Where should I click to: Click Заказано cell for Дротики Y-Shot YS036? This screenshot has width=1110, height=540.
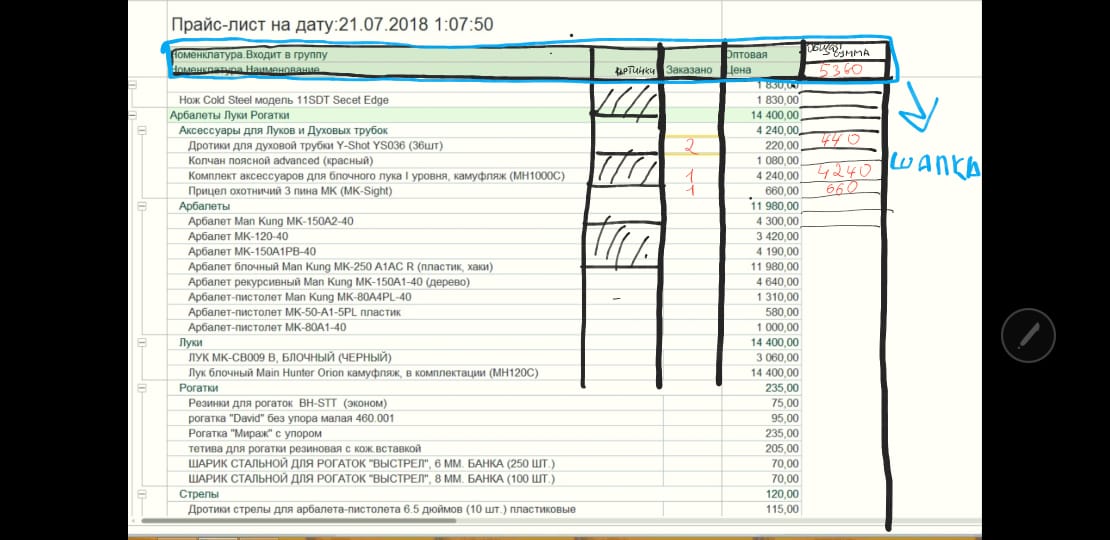click(x=691, y=146)
